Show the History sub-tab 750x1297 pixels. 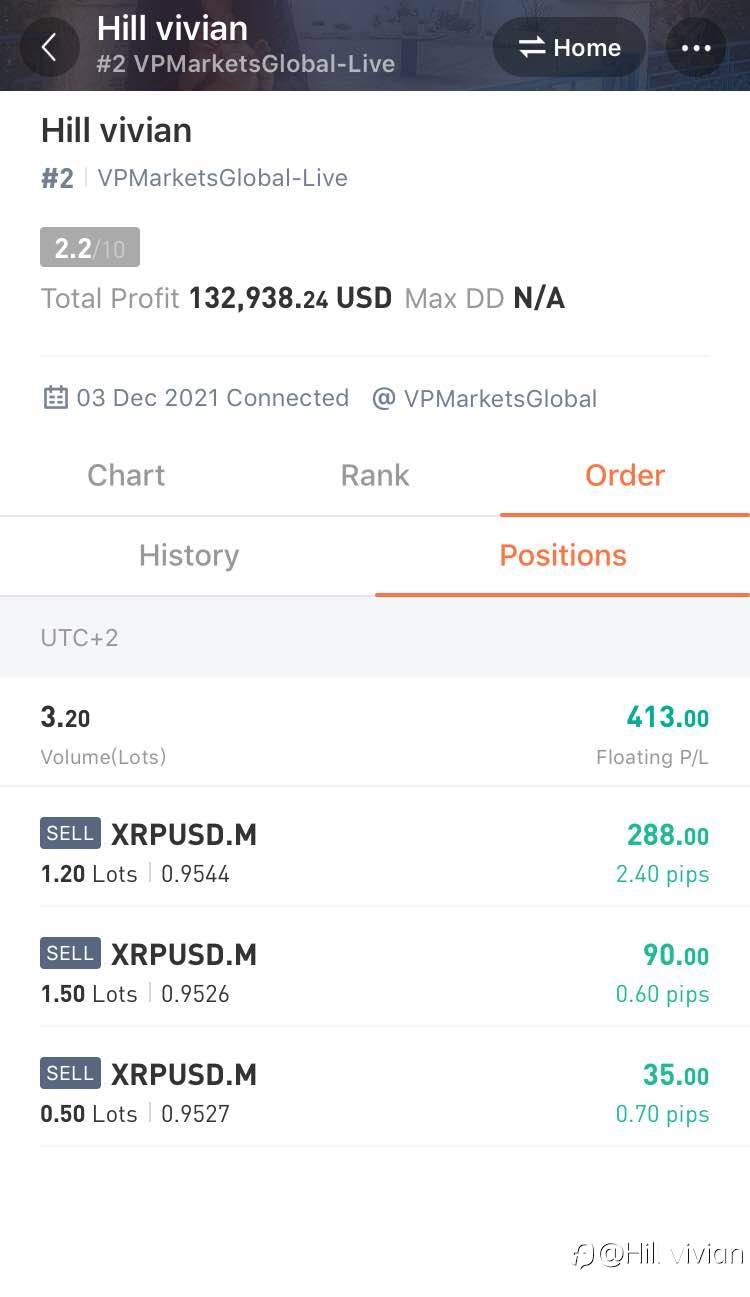pyautogui.click(x=189, y=555)
